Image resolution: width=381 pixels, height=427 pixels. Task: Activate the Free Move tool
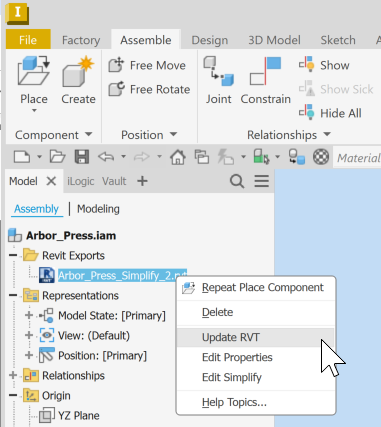[150, 65]
